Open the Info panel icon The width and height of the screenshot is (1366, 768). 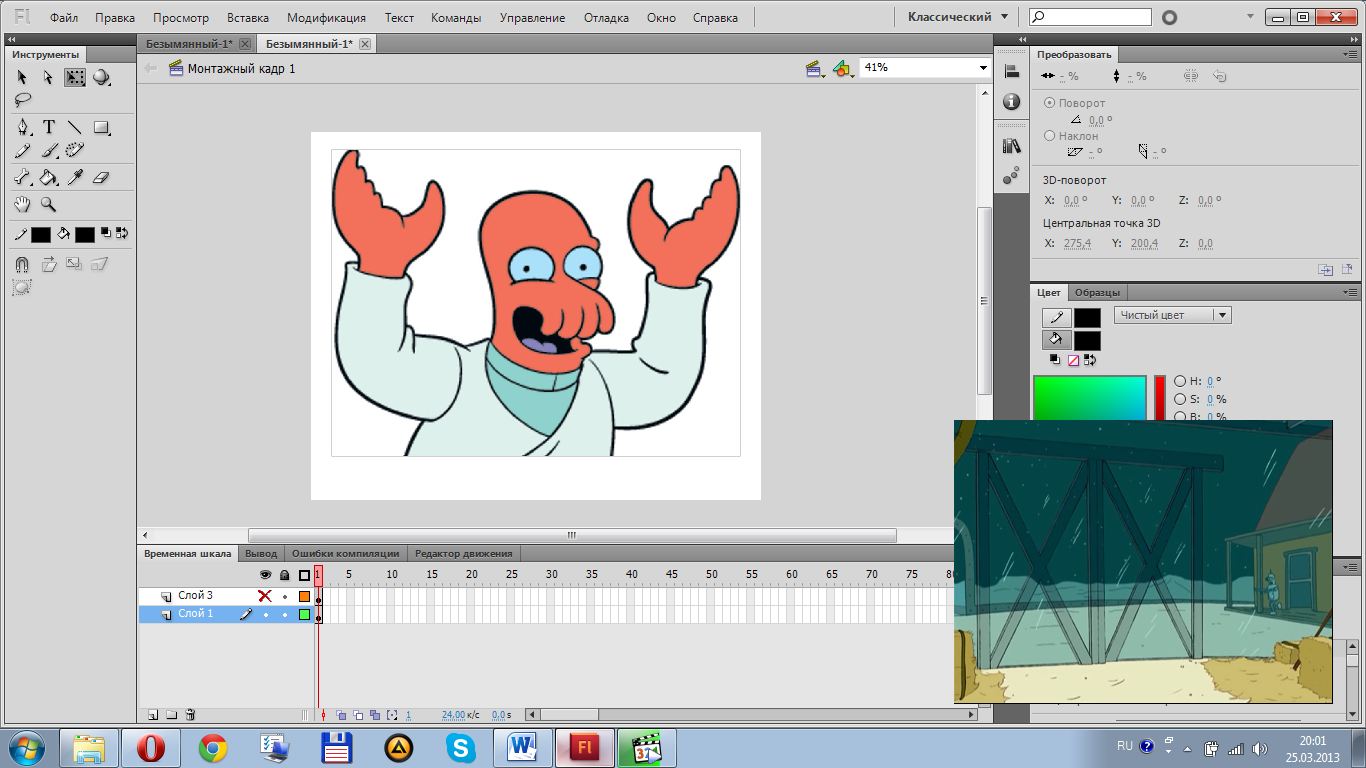point(1011,102)
